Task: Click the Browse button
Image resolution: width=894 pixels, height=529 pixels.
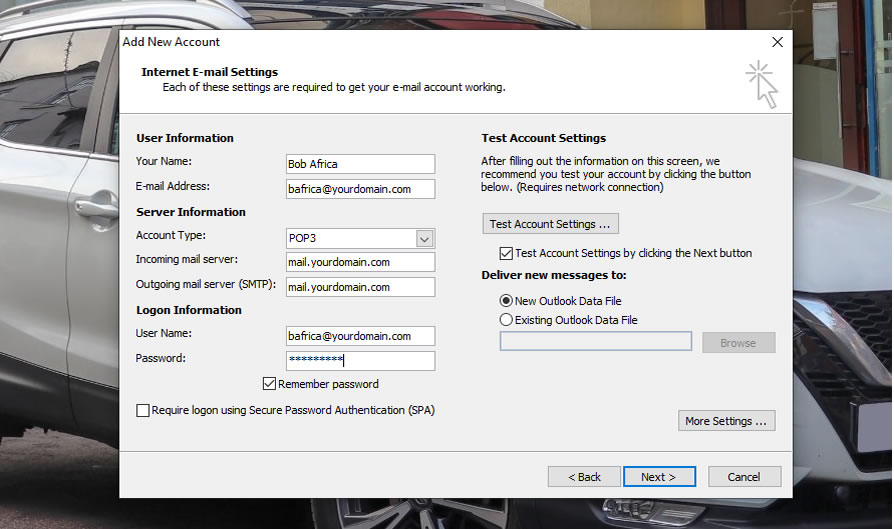Action: 738,343
